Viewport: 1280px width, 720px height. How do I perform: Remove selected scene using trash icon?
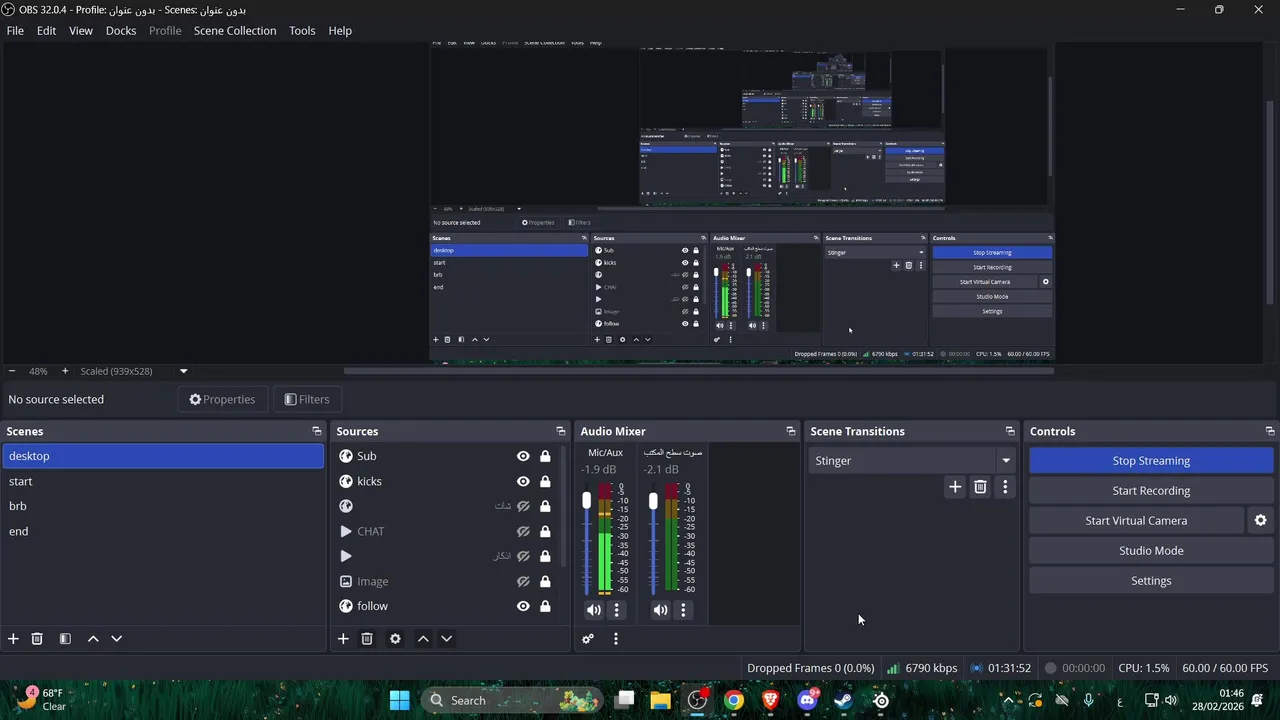[x=37, y=639]
